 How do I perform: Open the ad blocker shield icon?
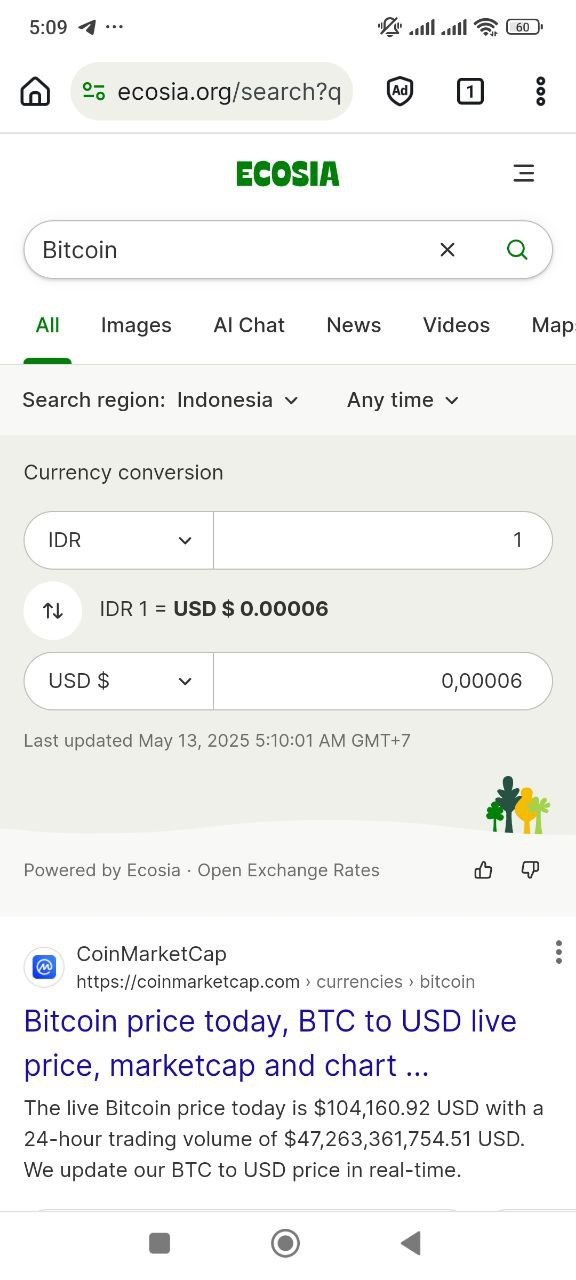[400, 92]
